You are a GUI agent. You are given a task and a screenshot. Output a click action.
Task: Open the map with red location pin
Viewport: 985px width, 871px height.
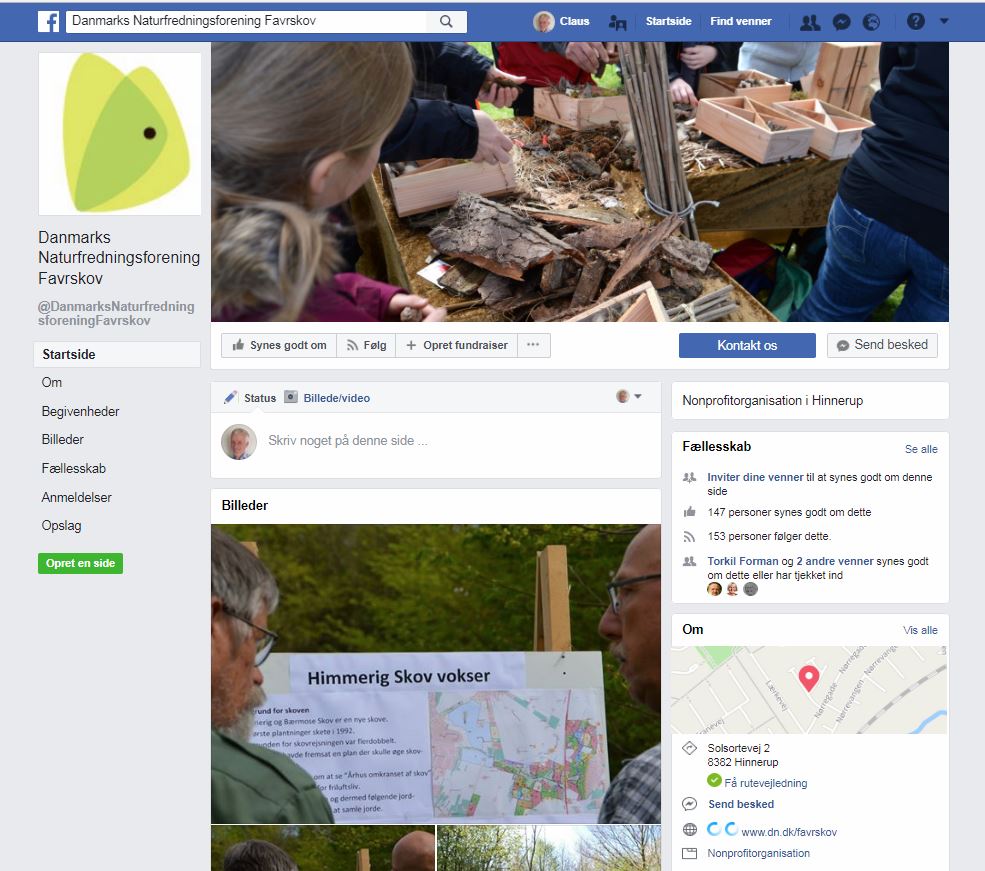pos(809,690)
